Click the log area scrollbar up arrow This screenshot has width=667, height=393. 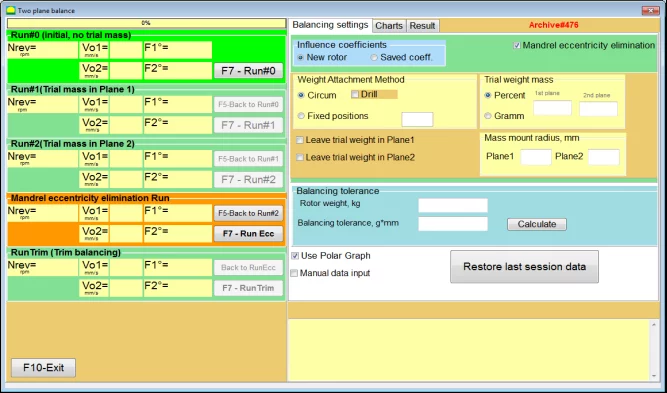click(655, 325)
